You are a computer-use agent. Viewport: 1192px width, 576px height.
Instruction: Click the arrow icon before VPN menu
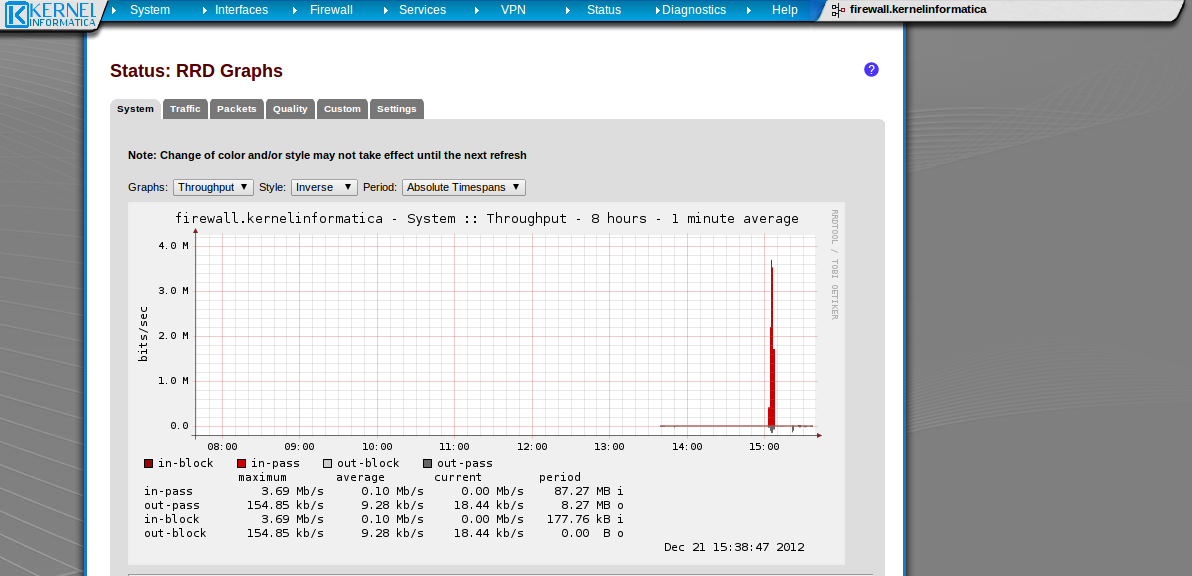point(477,11)
